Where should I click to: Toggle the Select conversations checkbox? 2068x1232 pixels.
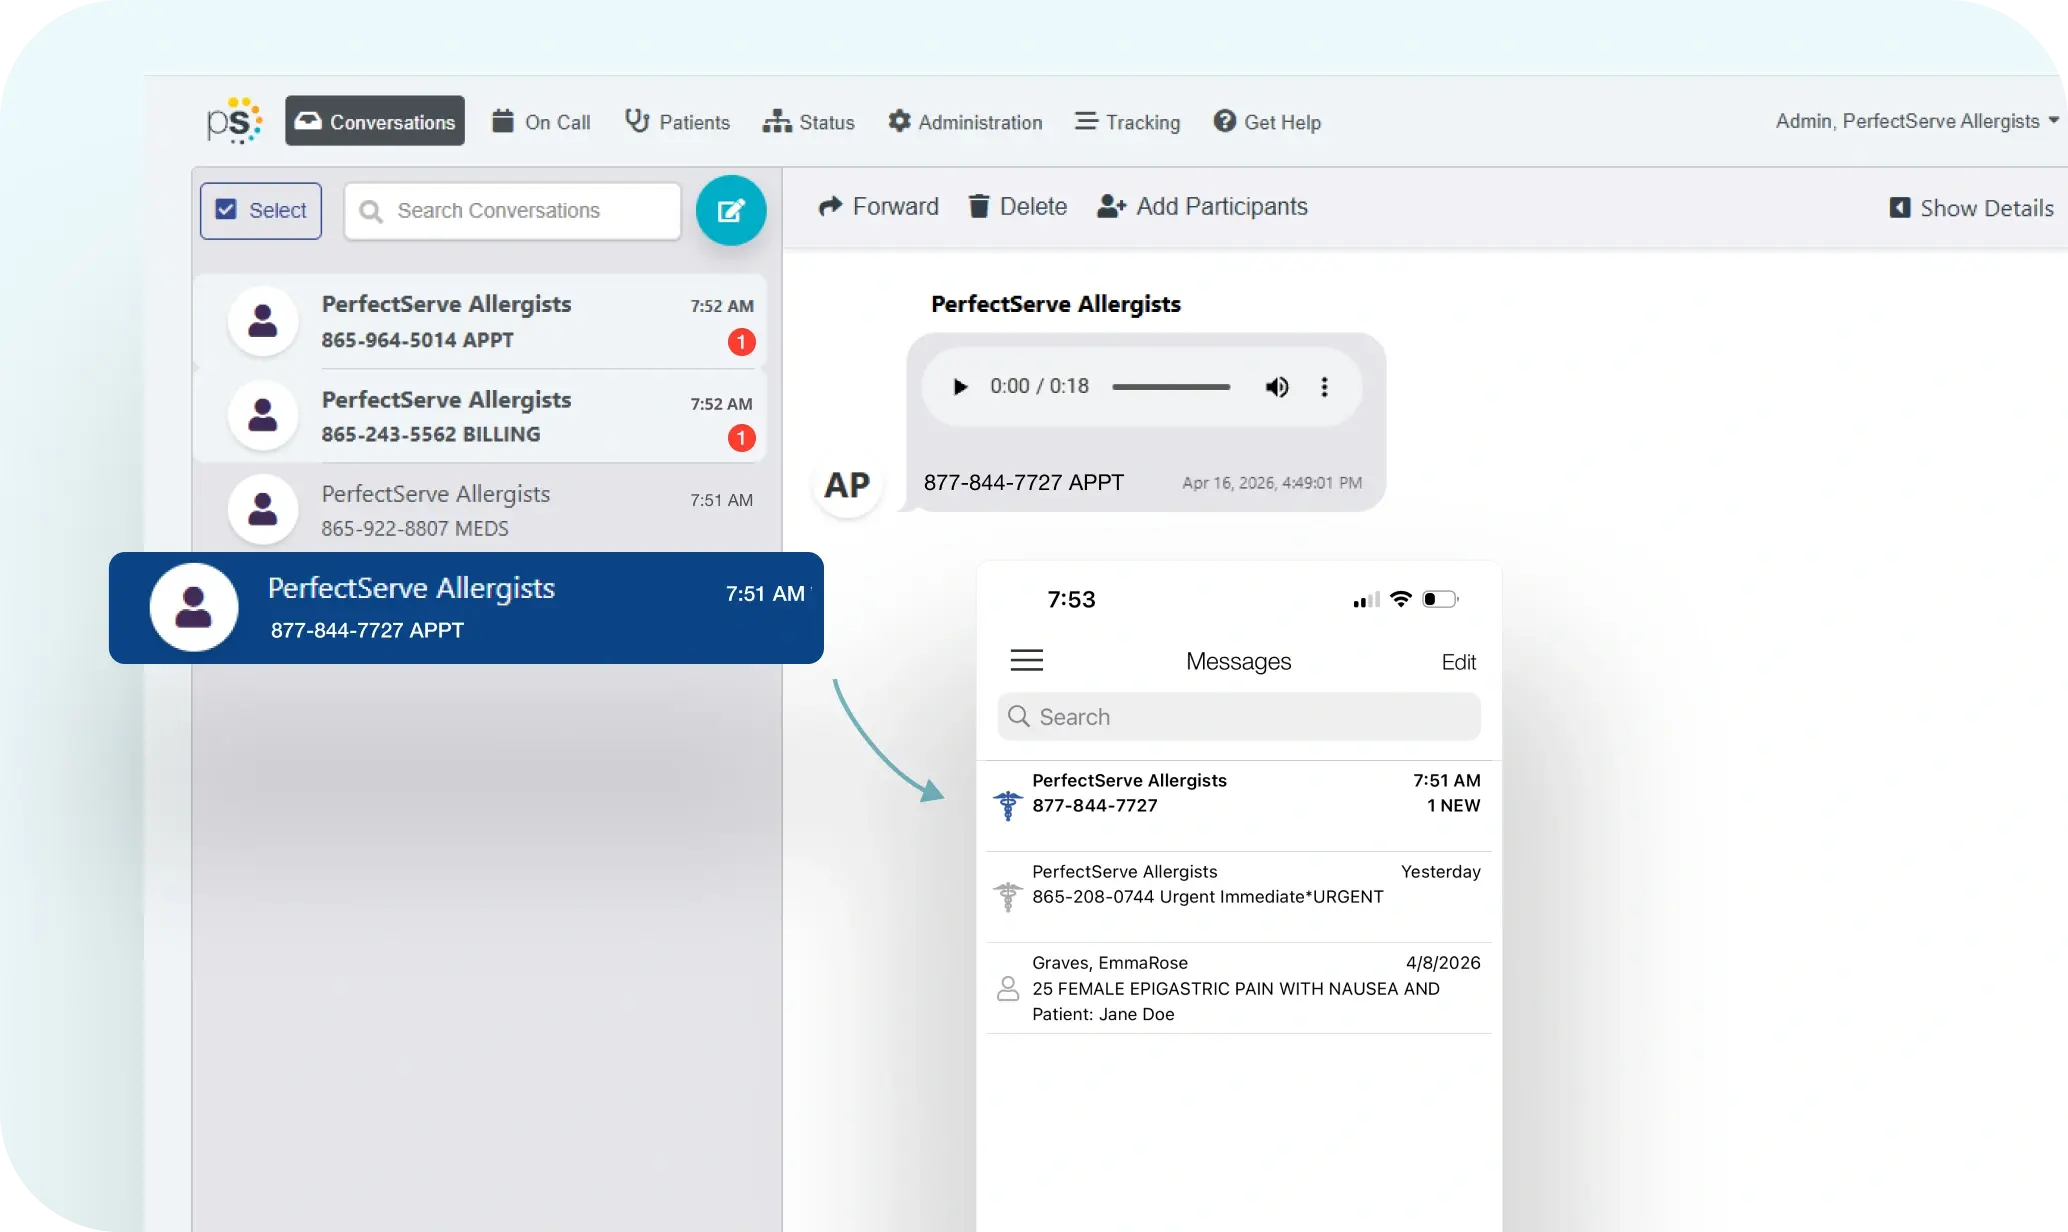pos(261,210)
